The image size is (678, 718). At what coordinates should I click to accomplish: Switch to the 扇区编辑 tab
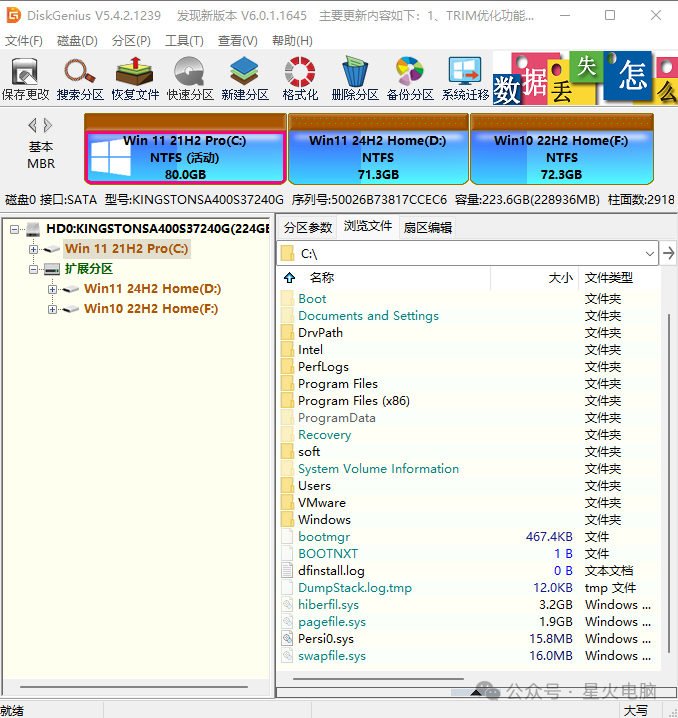pos(428,228)
